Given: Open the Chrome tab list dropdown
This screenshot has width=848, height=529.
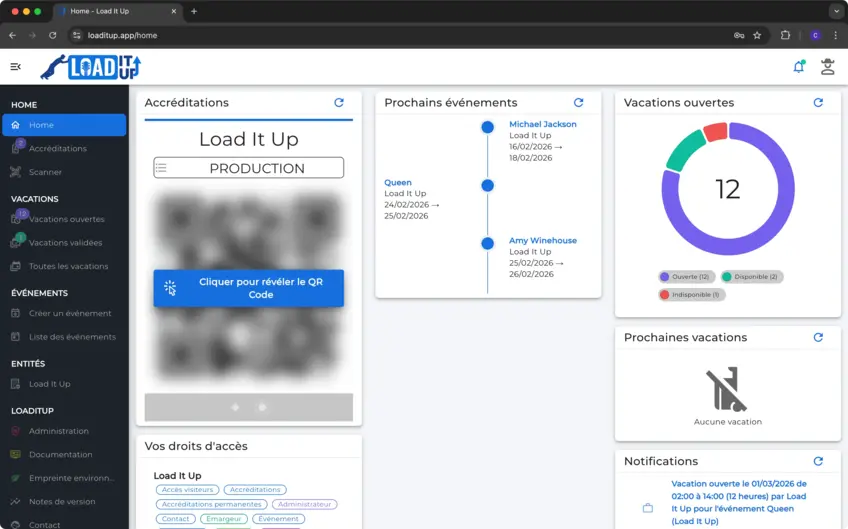Looking at the screenshot, I should coord(836,11).
